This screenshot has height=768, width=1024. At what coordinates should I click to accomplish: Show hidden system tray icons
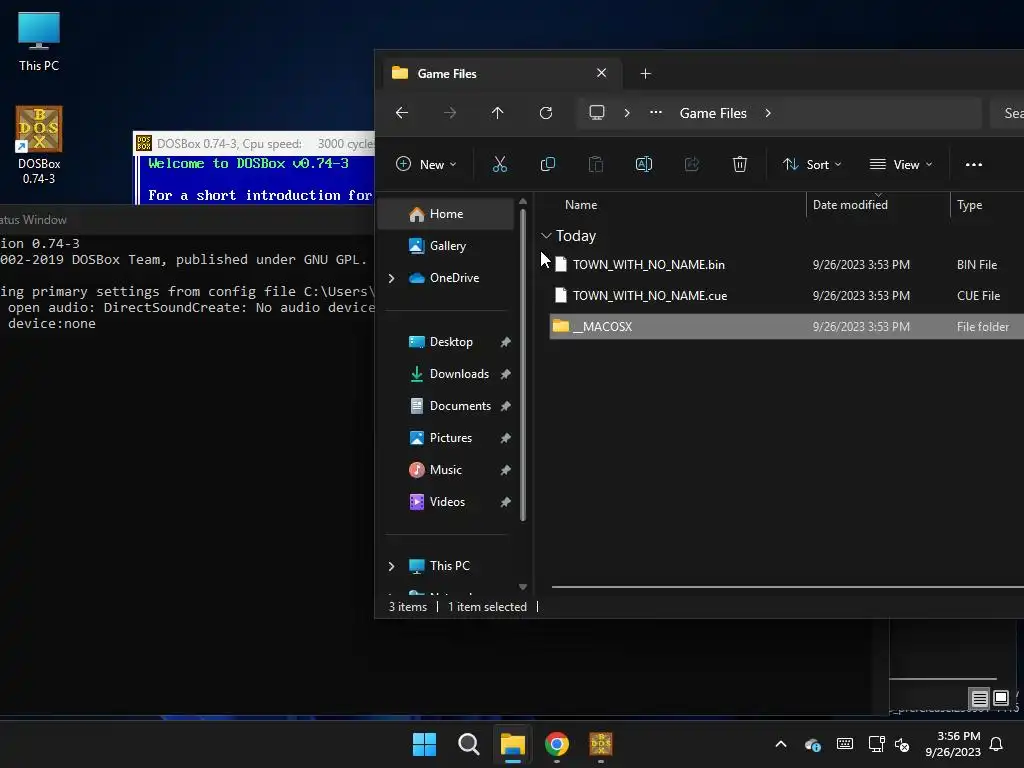click(781, 744)
